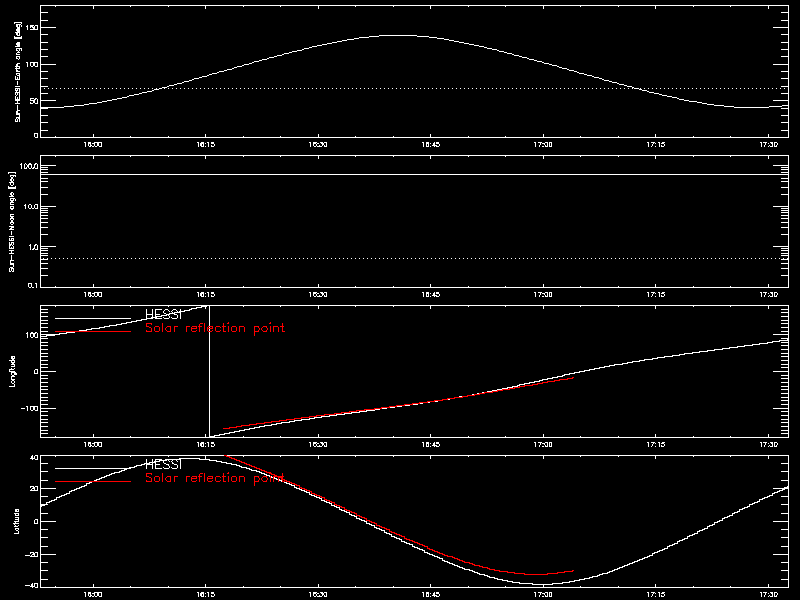Click the red legend line in Latitude plot
The width and height of the screenshot is (800, 600).
pyautogui.click(x=93, y=482)
